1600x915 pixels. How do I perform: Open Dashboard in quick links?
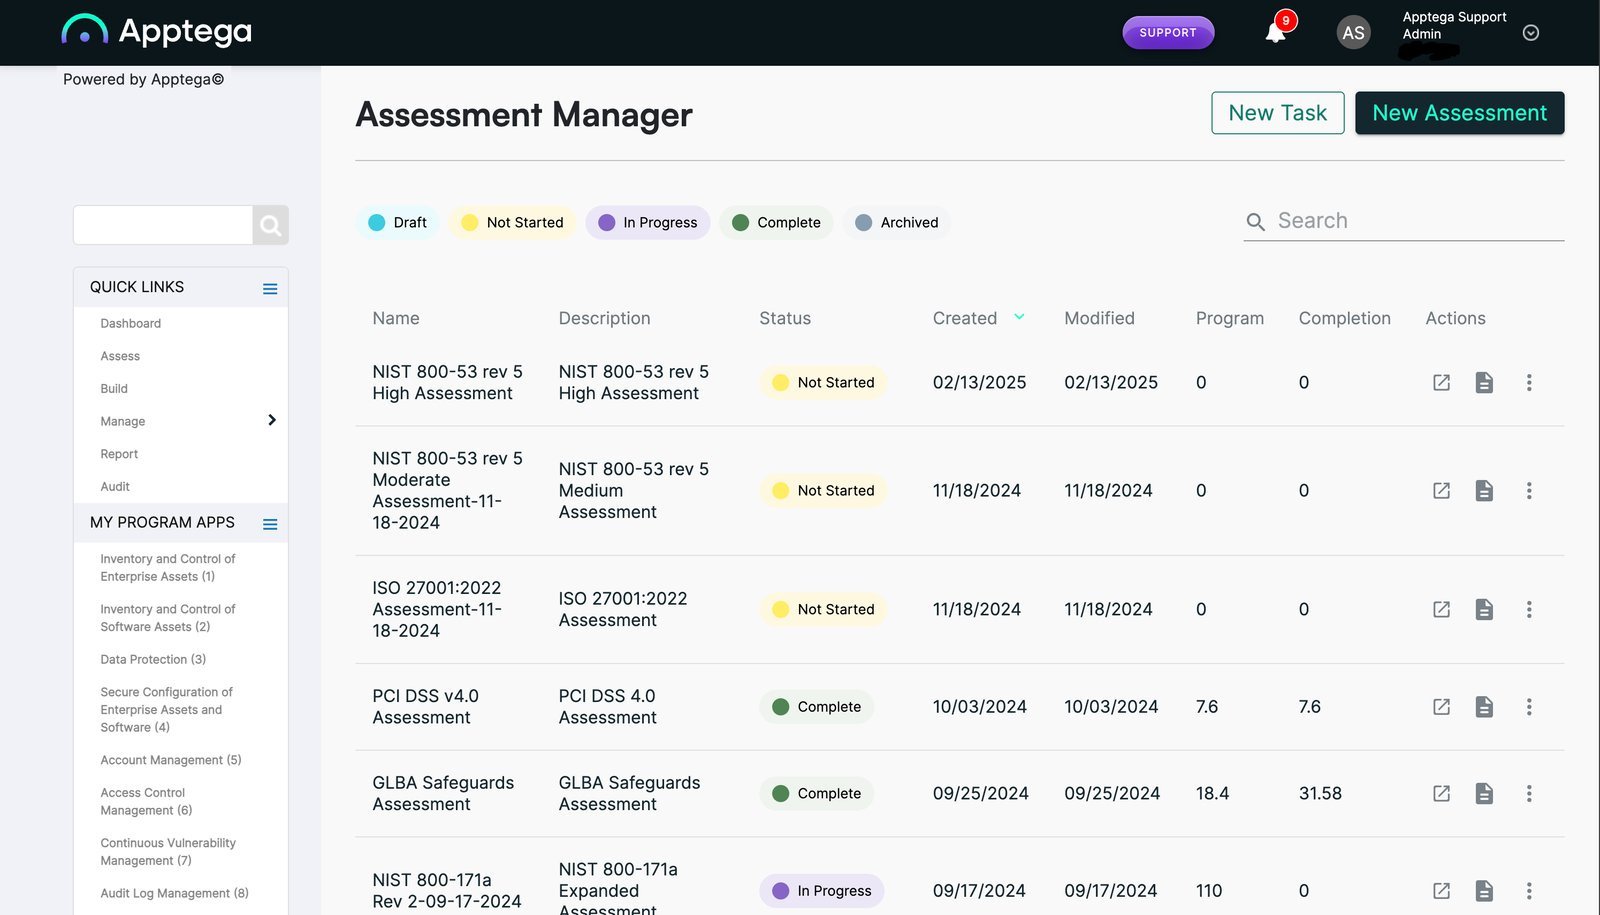point(130,323)
